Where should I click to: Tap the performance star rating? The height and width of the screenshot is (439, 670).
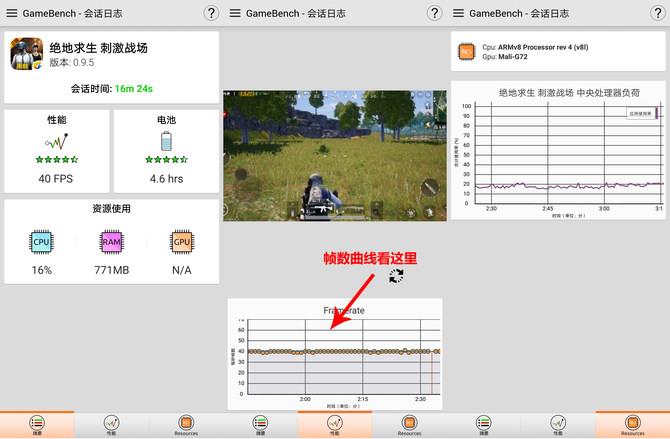[x=56, y=159]
